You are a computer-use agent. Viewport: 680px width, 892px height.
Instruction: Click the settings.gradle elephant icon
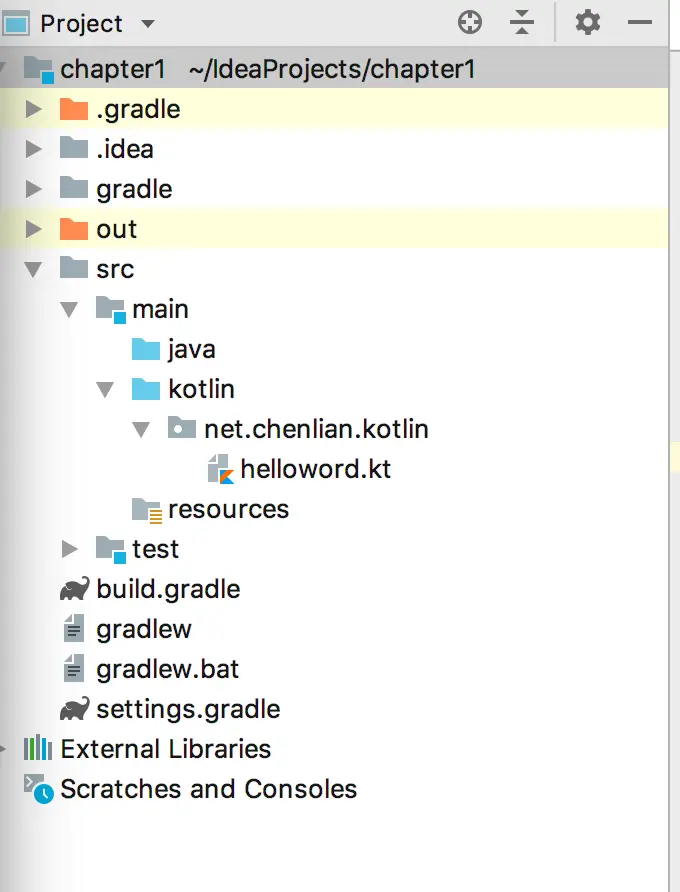[74, 709]
